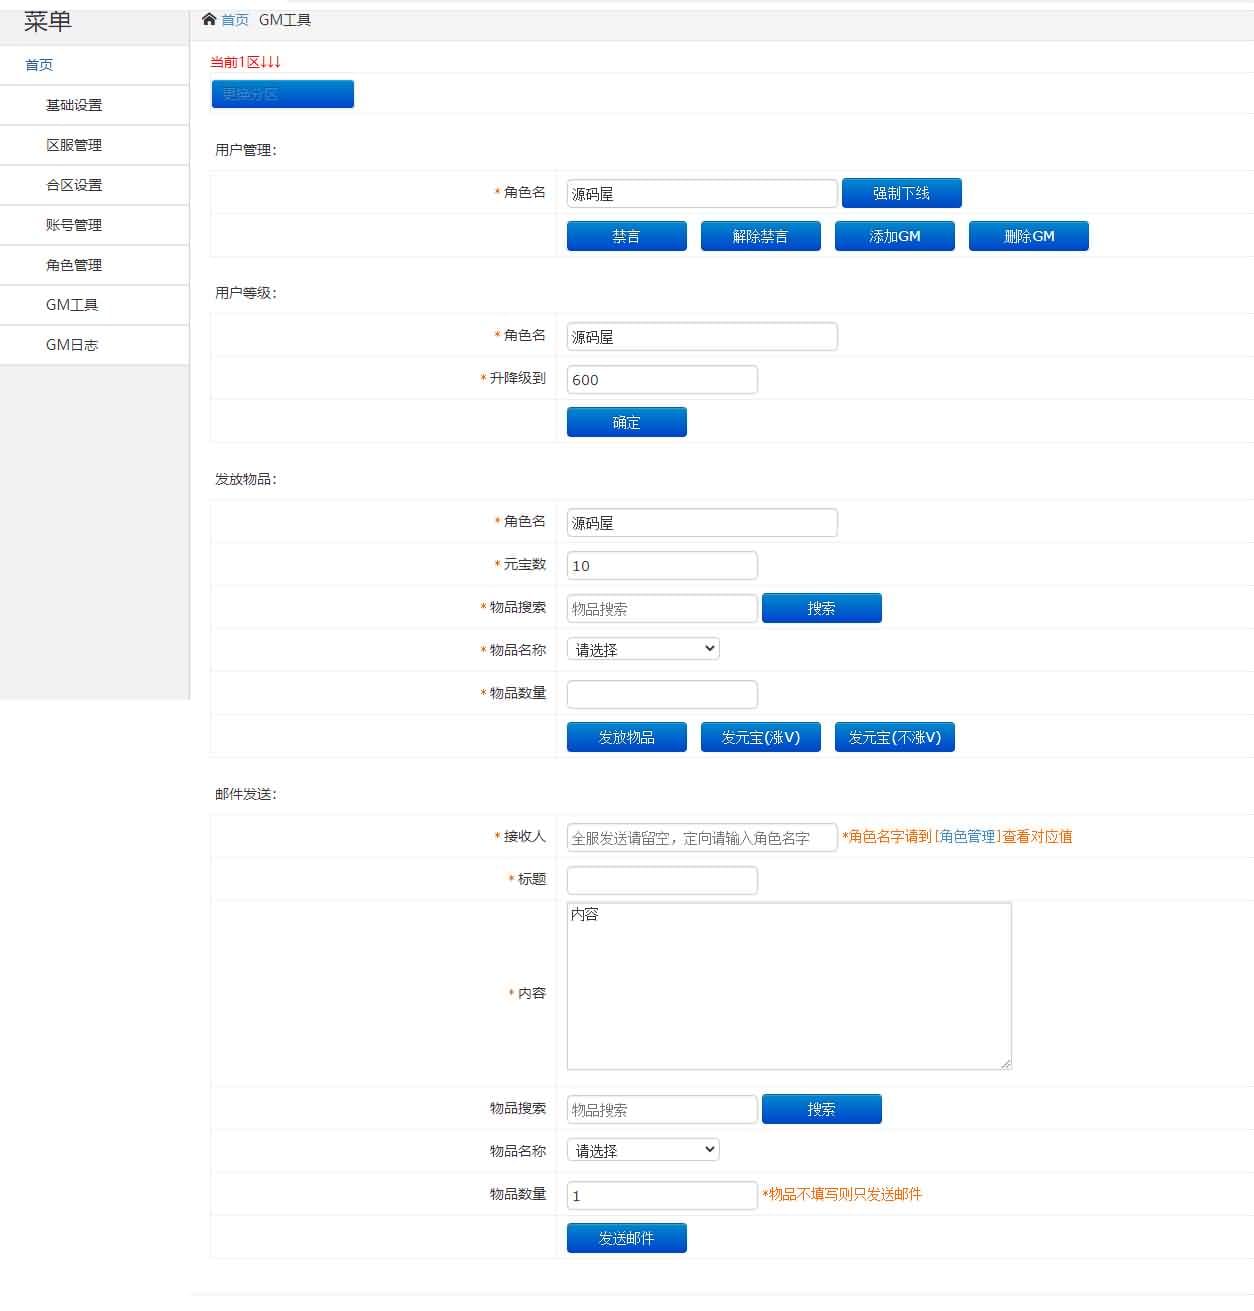Click 发元宝(涨V) to send ingots
The height and width of the screenshot is (1311, 1254).
pyautogui.click(x=760, y=736)
